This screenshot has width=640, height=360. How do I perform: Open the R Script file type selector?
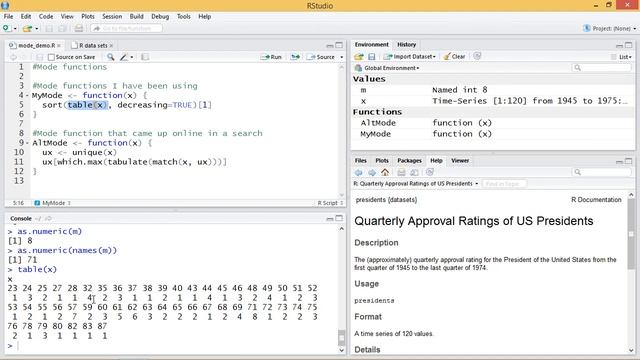(330, 203)
